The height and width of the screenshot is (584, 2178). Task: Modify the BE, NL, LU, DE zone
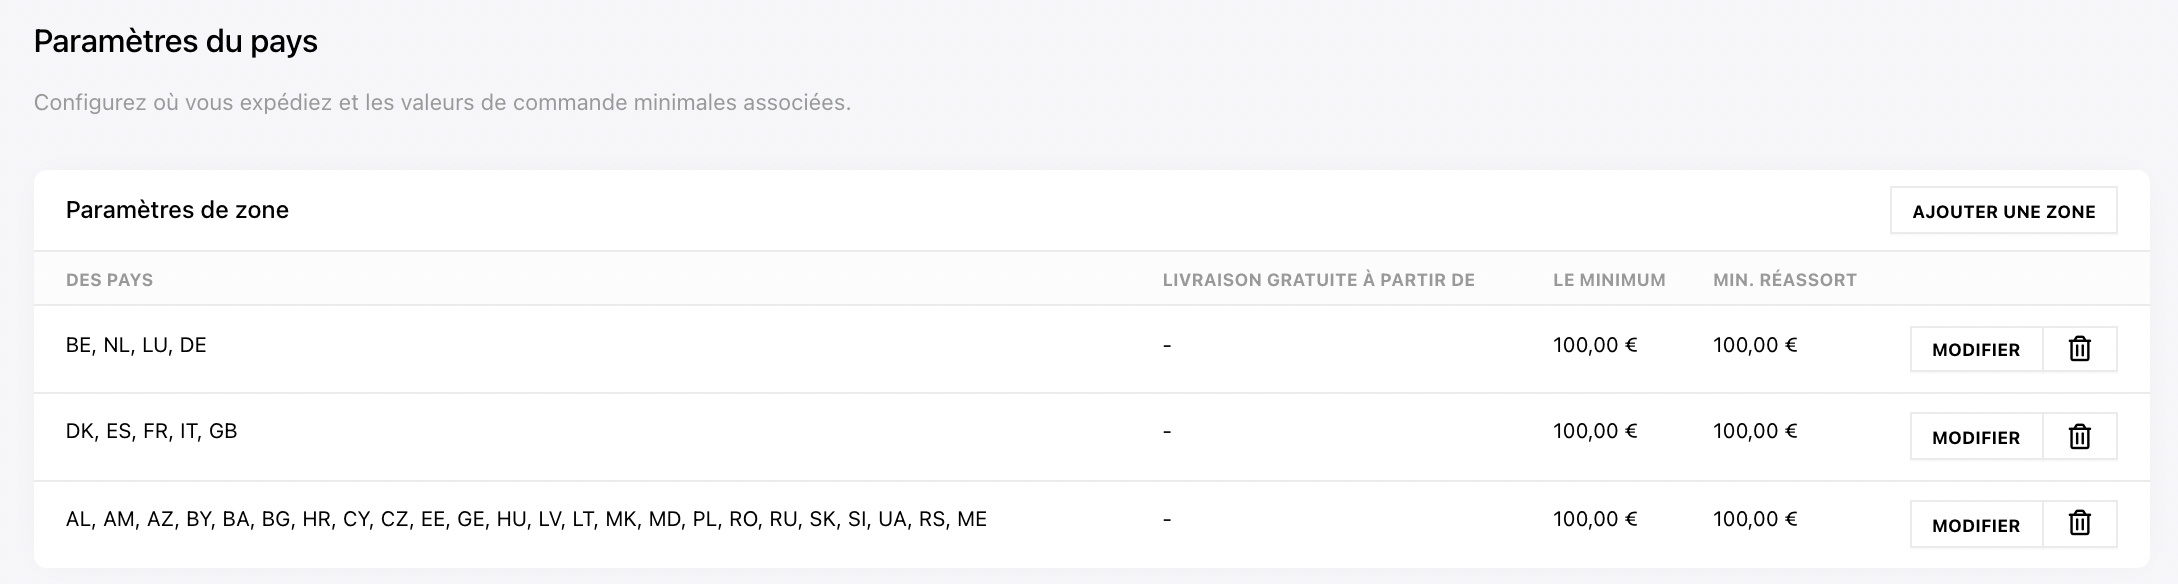point(1976,349)
